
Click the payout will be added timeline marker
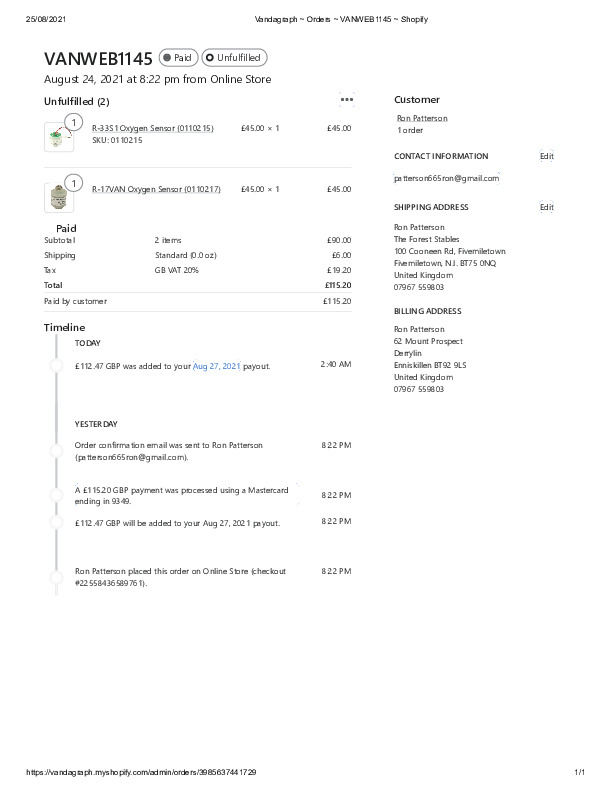point(57,521)
